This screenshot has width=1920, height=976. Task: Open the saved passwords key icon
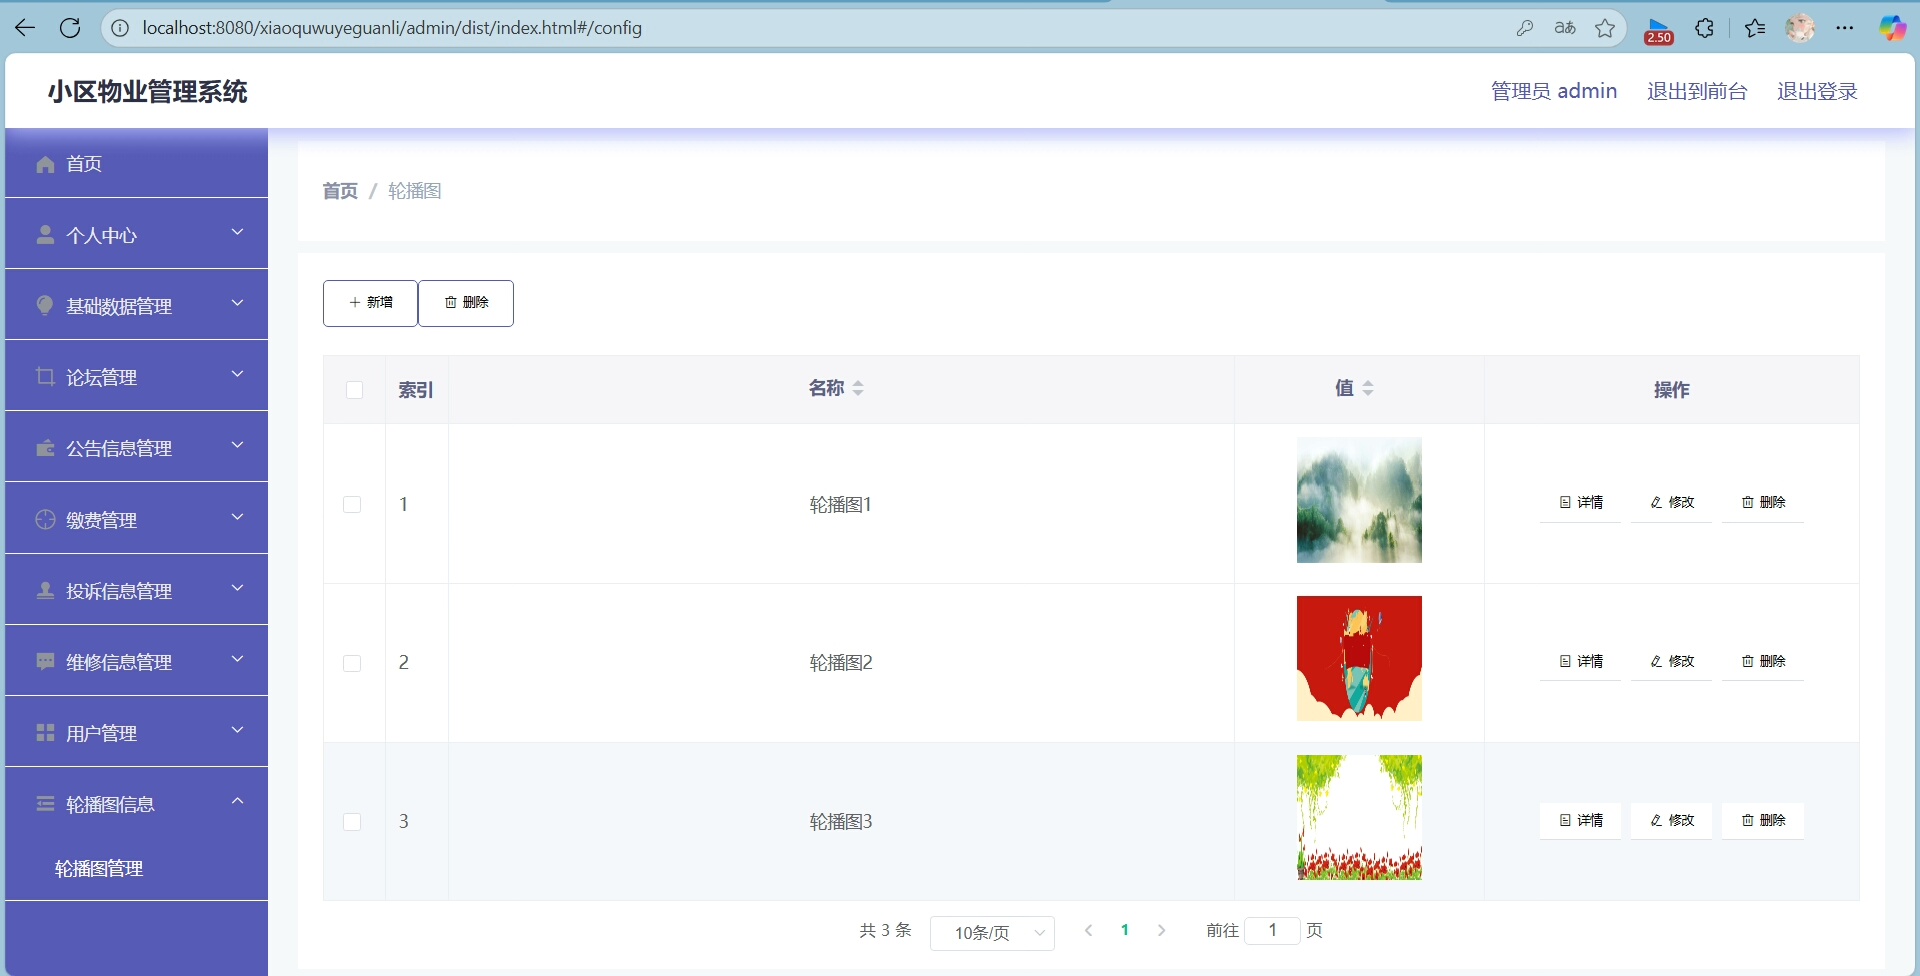(x=1525, y=28)
